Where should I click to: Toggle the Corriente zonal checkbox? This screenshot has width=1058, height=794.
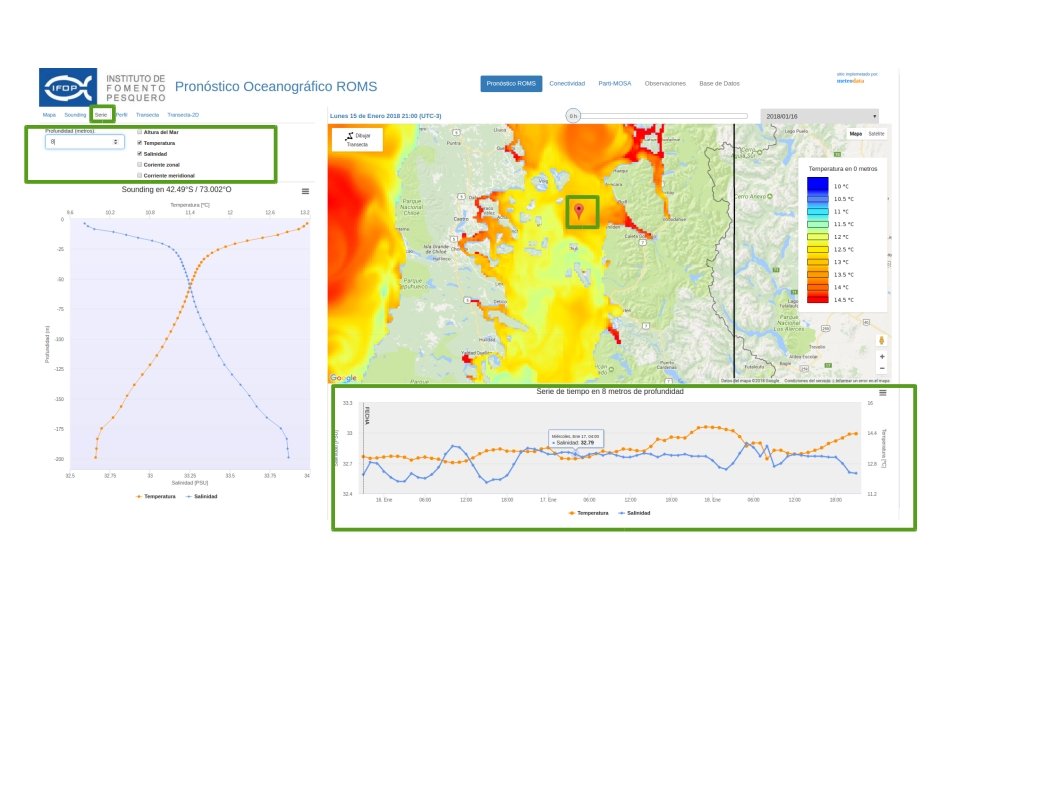pos(139,164)
